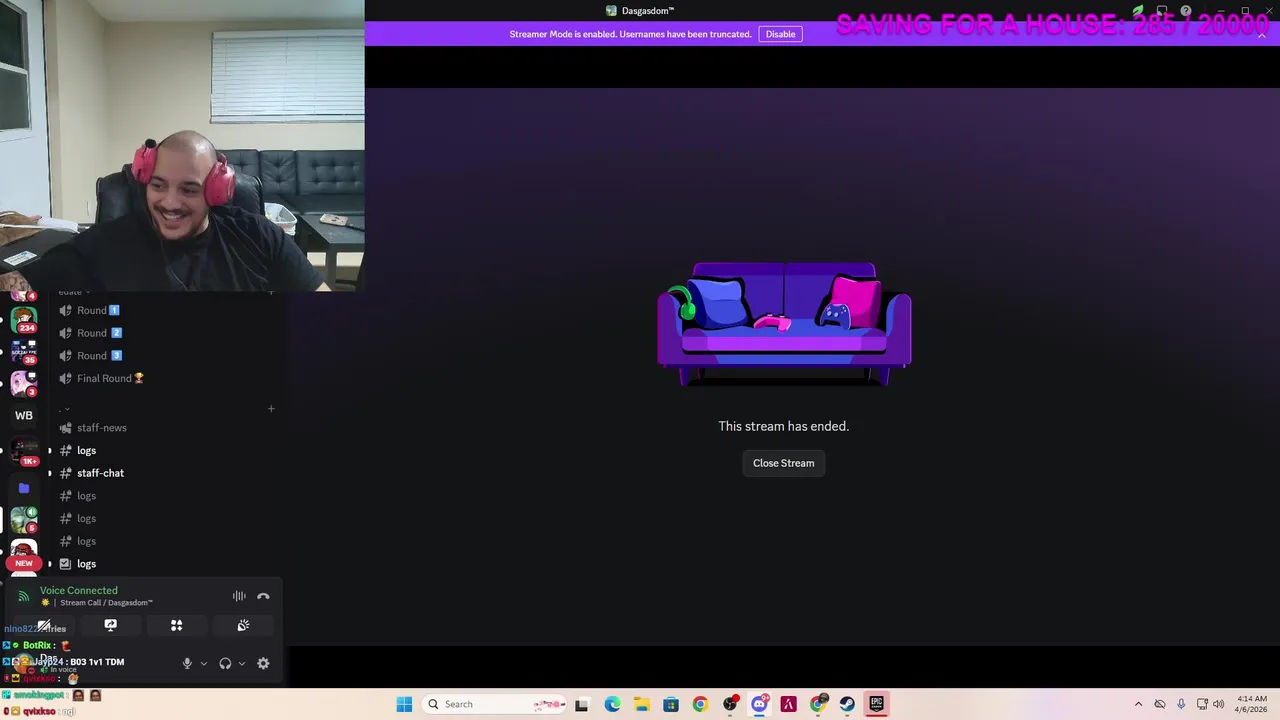Collapse the category above staff-news
The height and width of the screenshot is (720, 1280).
coord(65,409)
